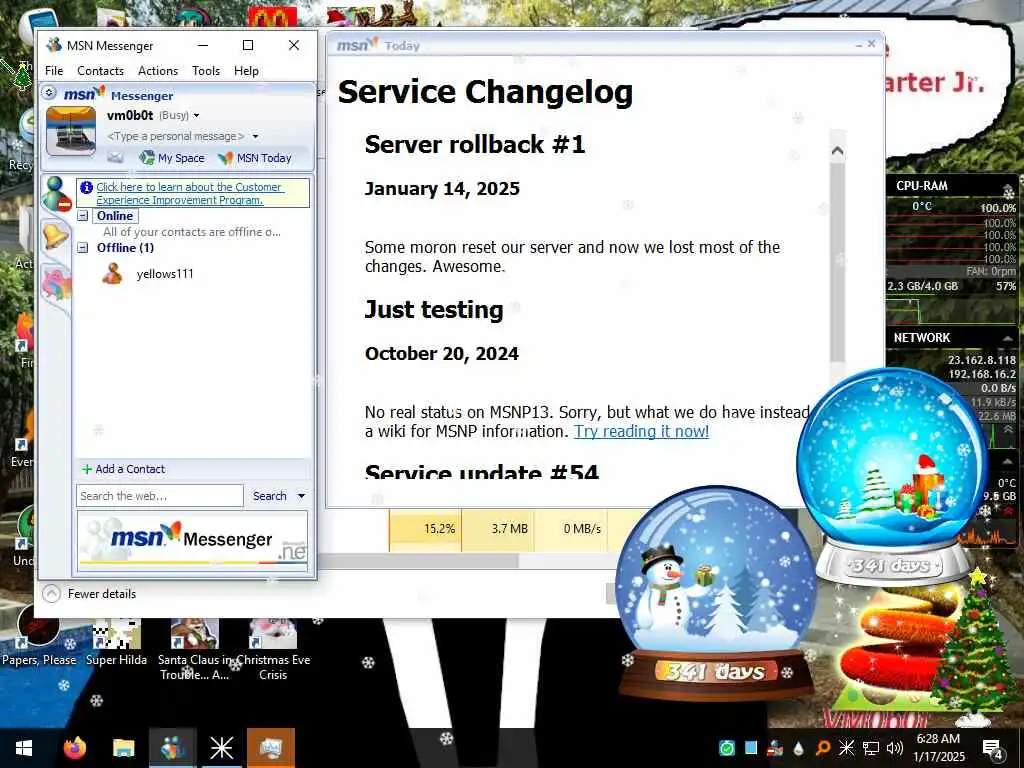Click the white snowflake taskbar app
Screen dimensions: 1024x768
pos(221,748)
